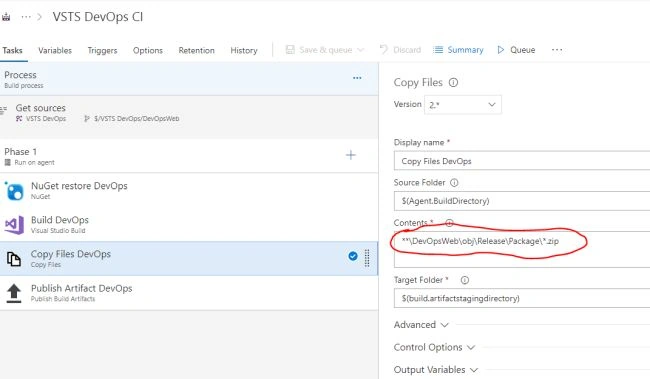Select the Build DevOps task

click(189, 225)
